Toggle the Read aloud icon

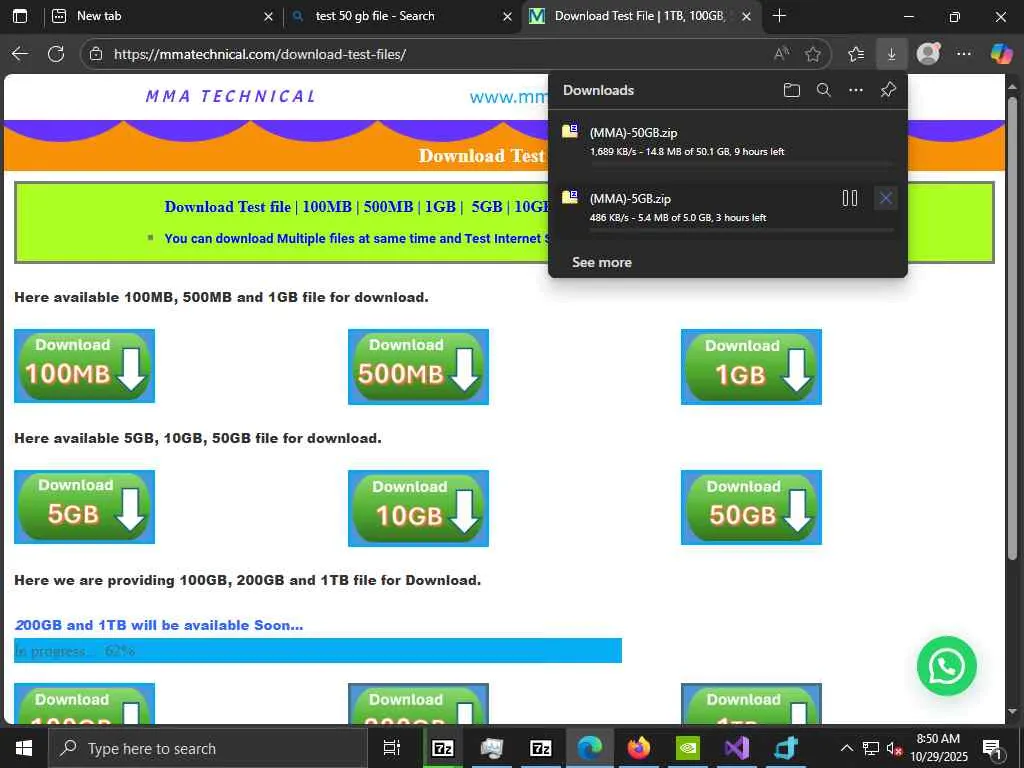click(x=781, y=54)
